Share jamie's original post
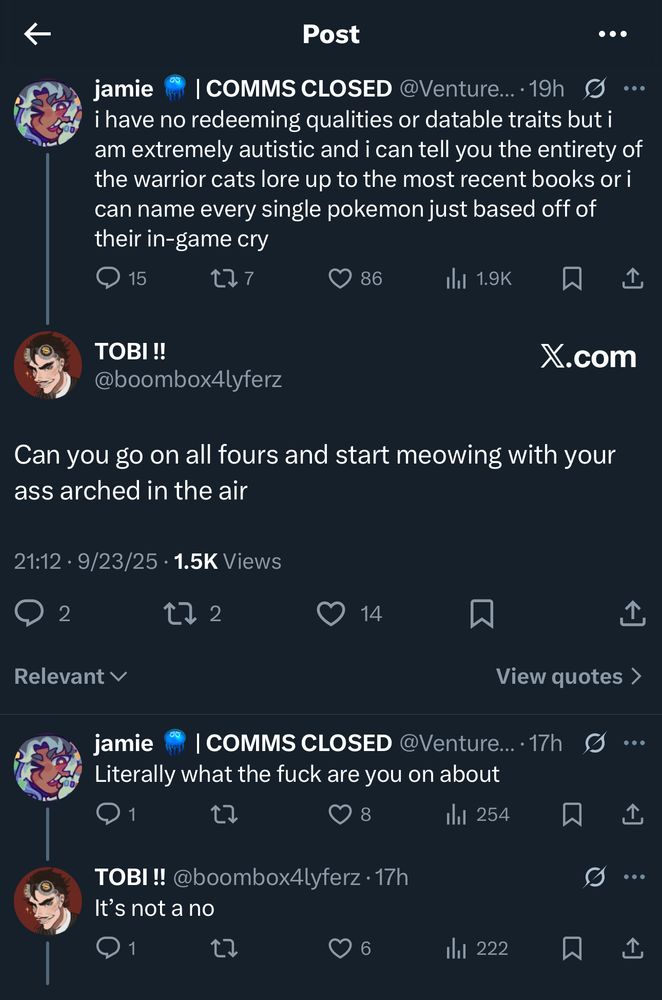 tap(632, 279)
